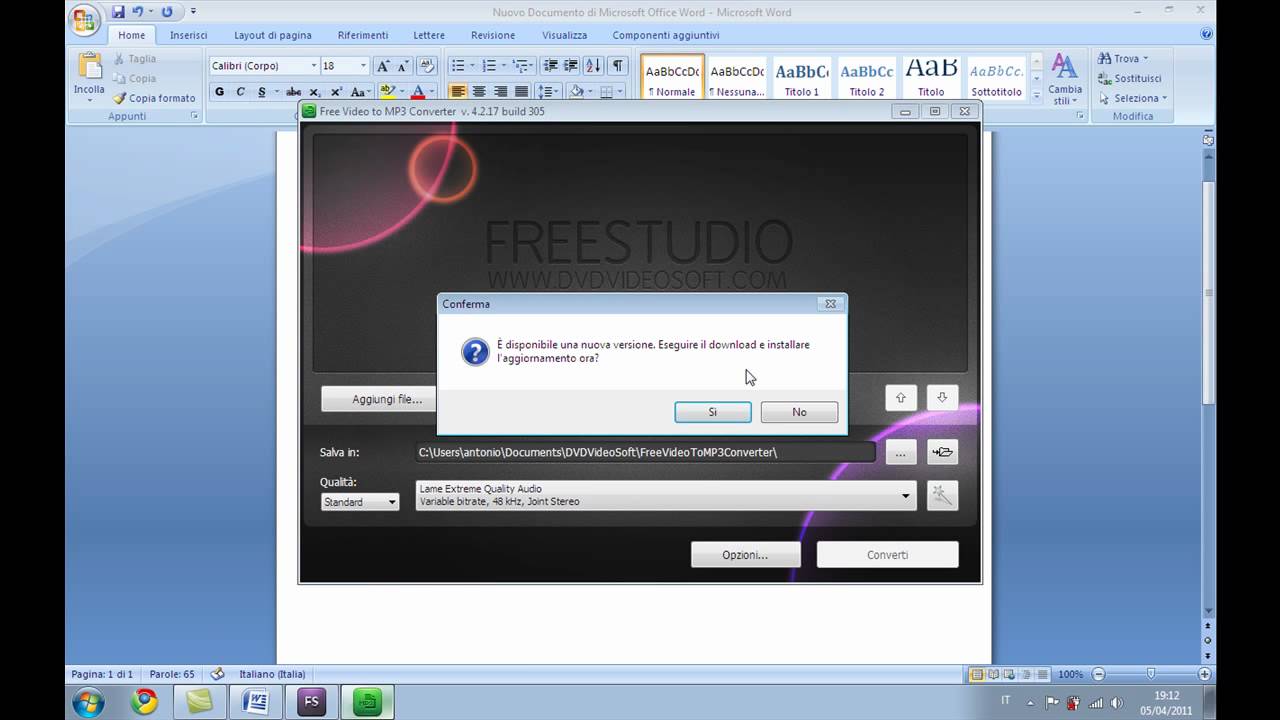Screen dimensions: 1280x720
Task: Select the Sottotitolo style
Action: coord(996,78)
